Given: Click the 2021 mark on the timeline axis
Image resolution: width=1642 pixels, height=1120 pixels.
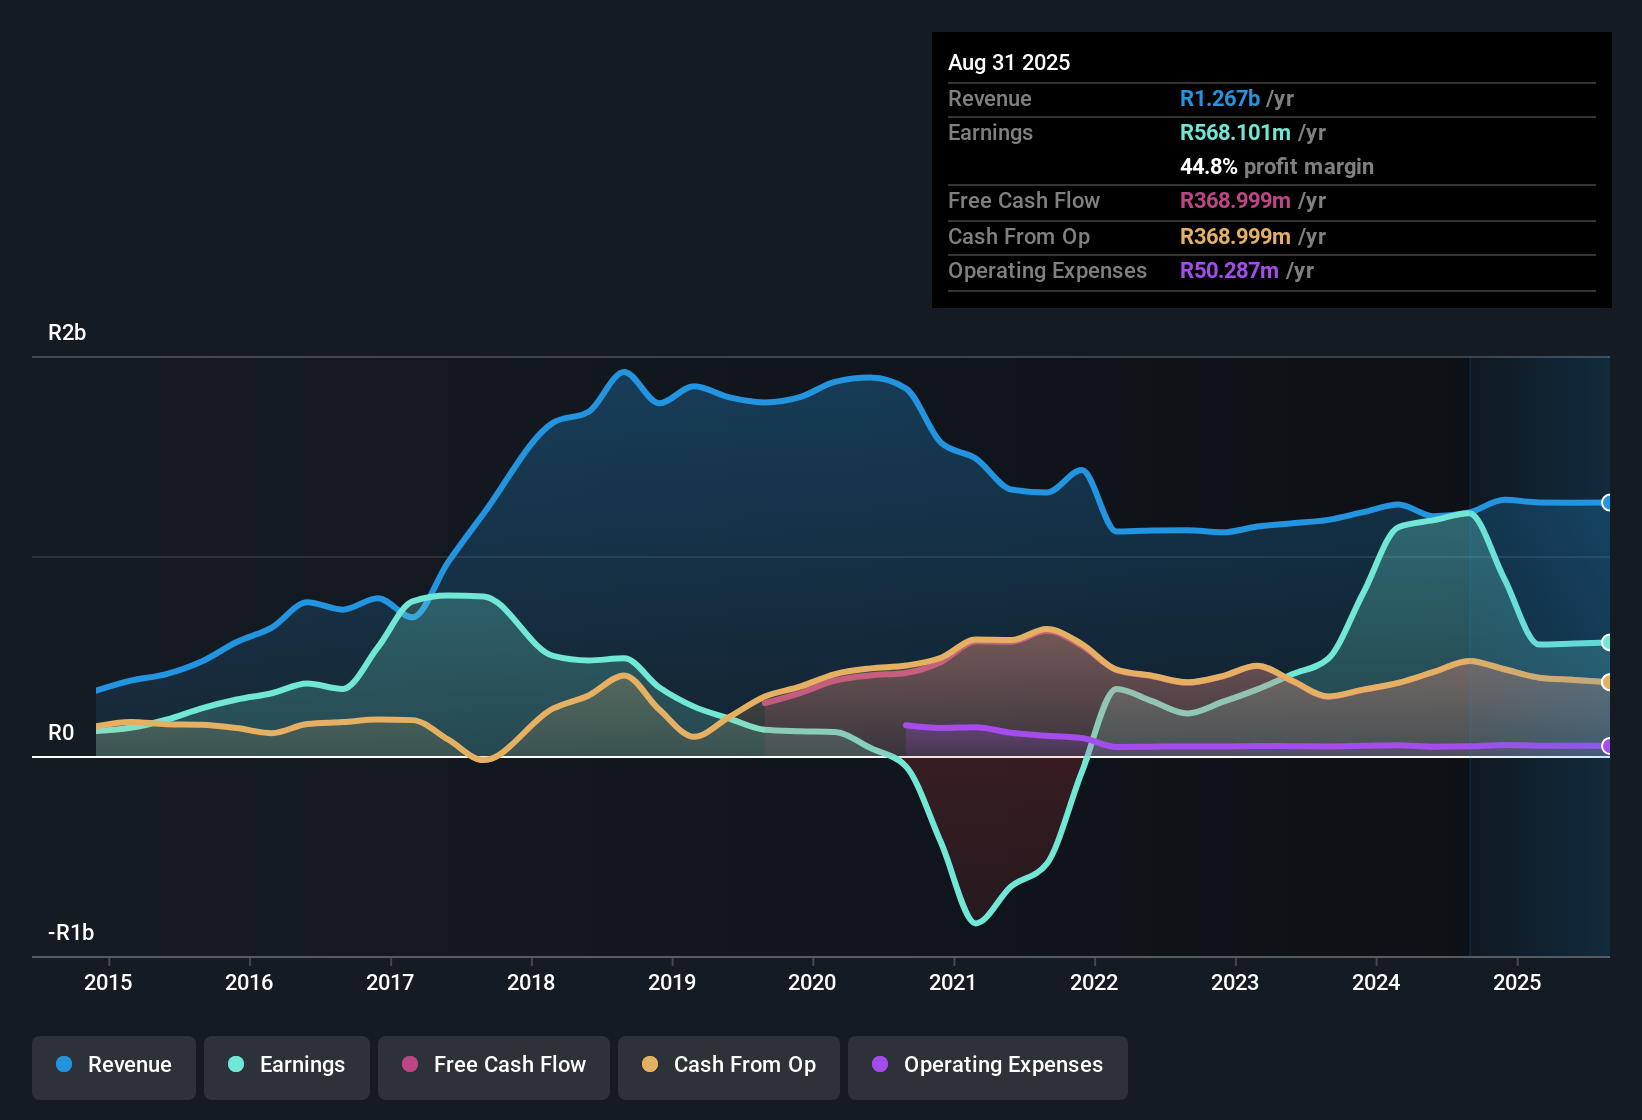Looking at the screenshot, I should tap(954, 982).
